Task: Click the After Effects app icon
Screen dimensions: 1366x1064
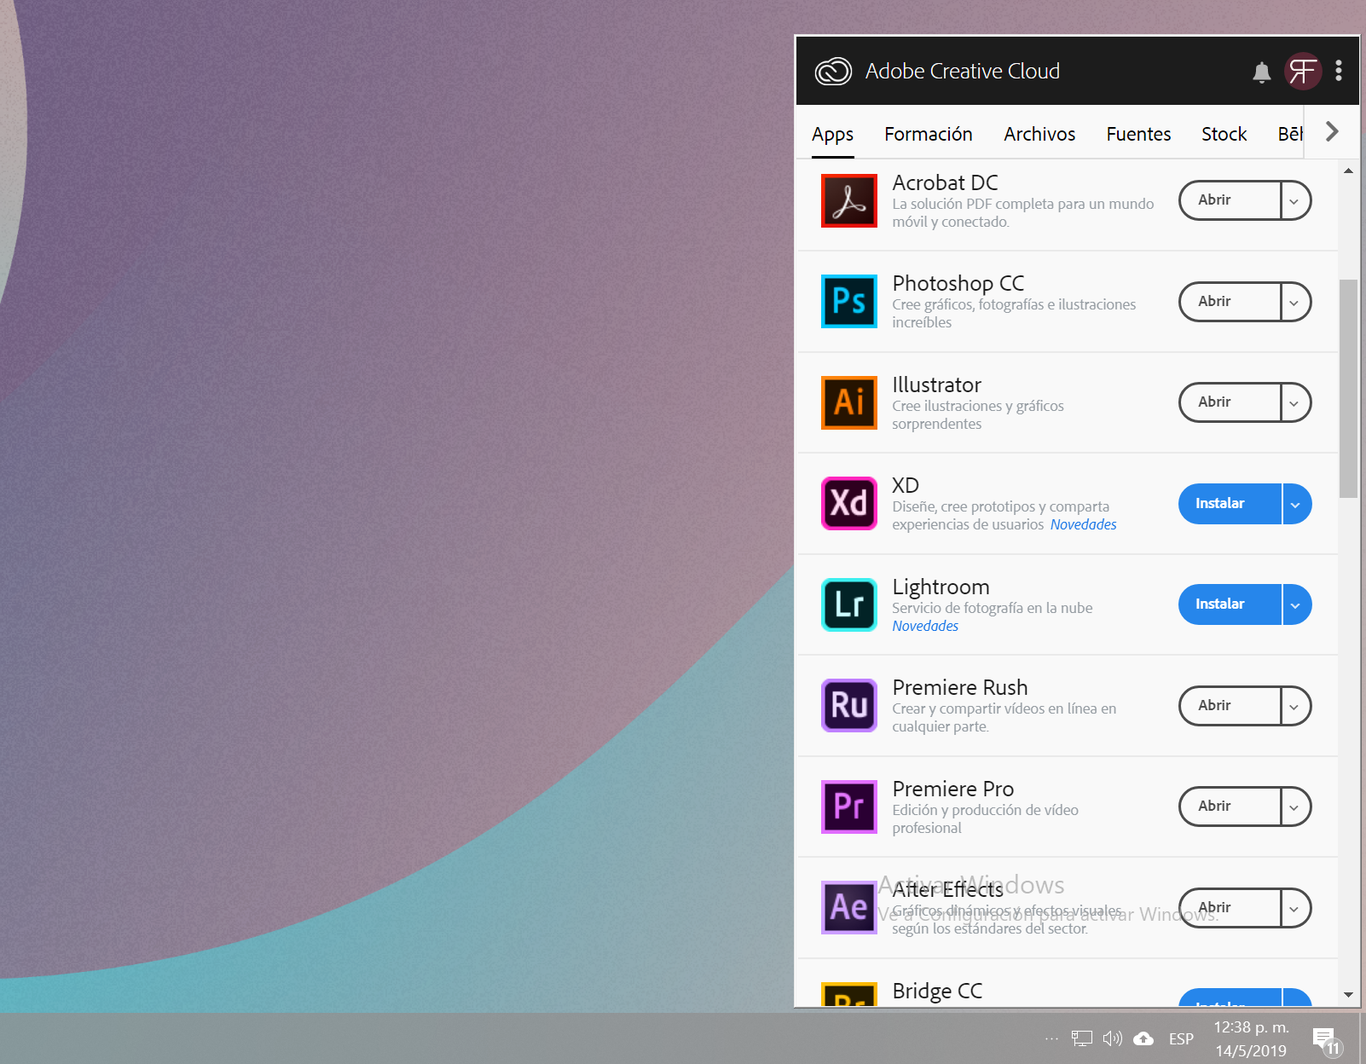Action: (x=848, y=907)
